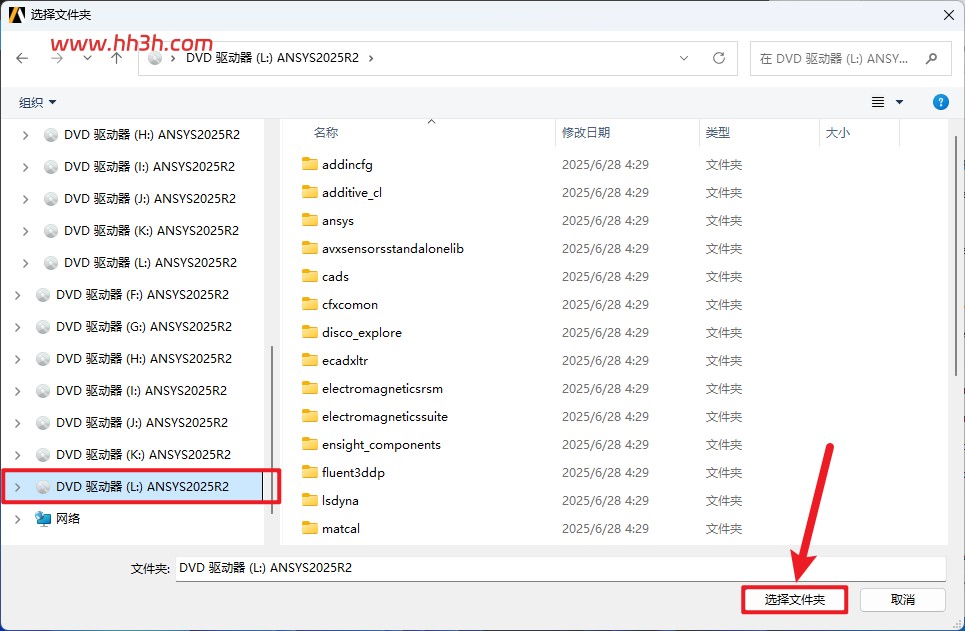This screenshot has height=631, width=965.
Task: Select cfxcomon folder icon
Action: point(310,304)
